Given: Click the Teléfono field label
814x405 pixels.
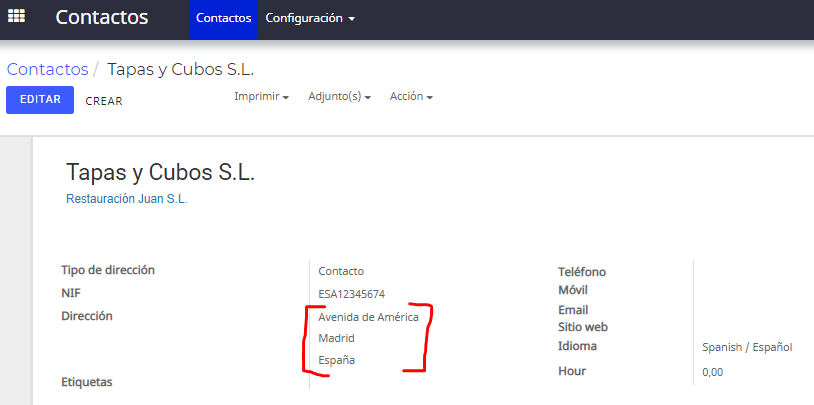Looking at the screenshot, I should 582,272.
